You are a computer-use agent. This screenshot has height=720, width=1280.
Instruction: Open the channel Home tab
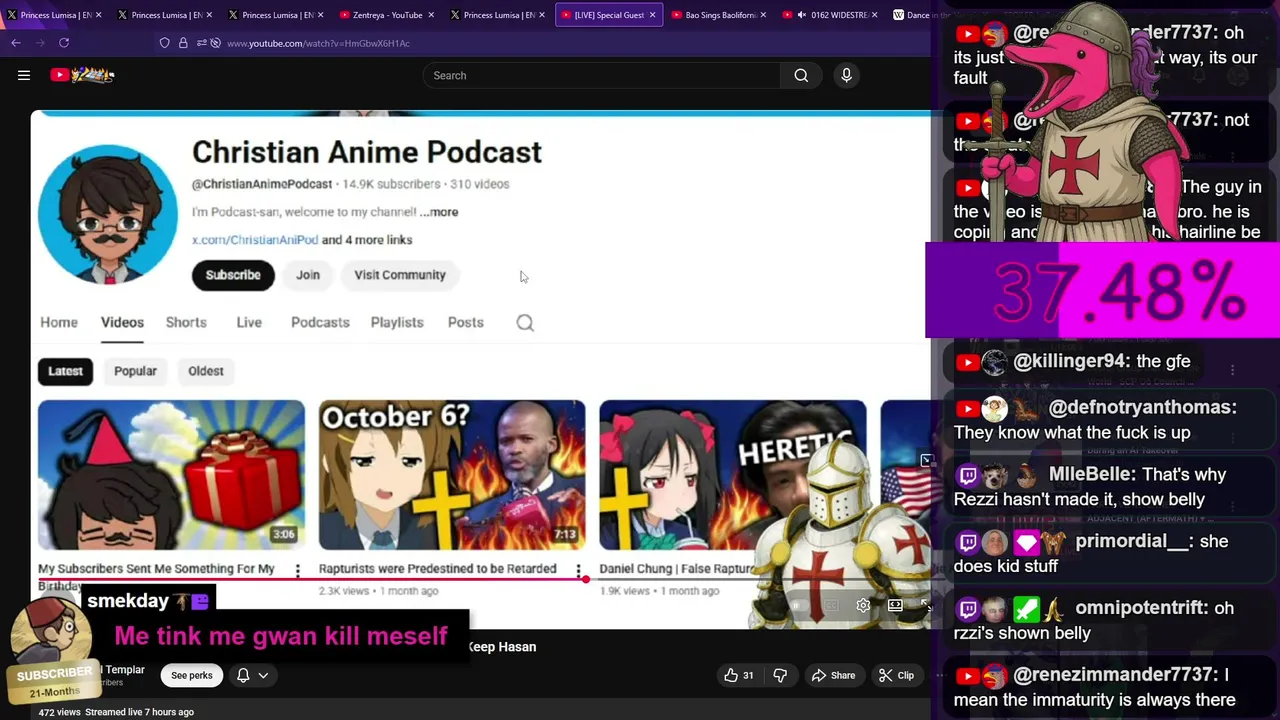(59, 322)
